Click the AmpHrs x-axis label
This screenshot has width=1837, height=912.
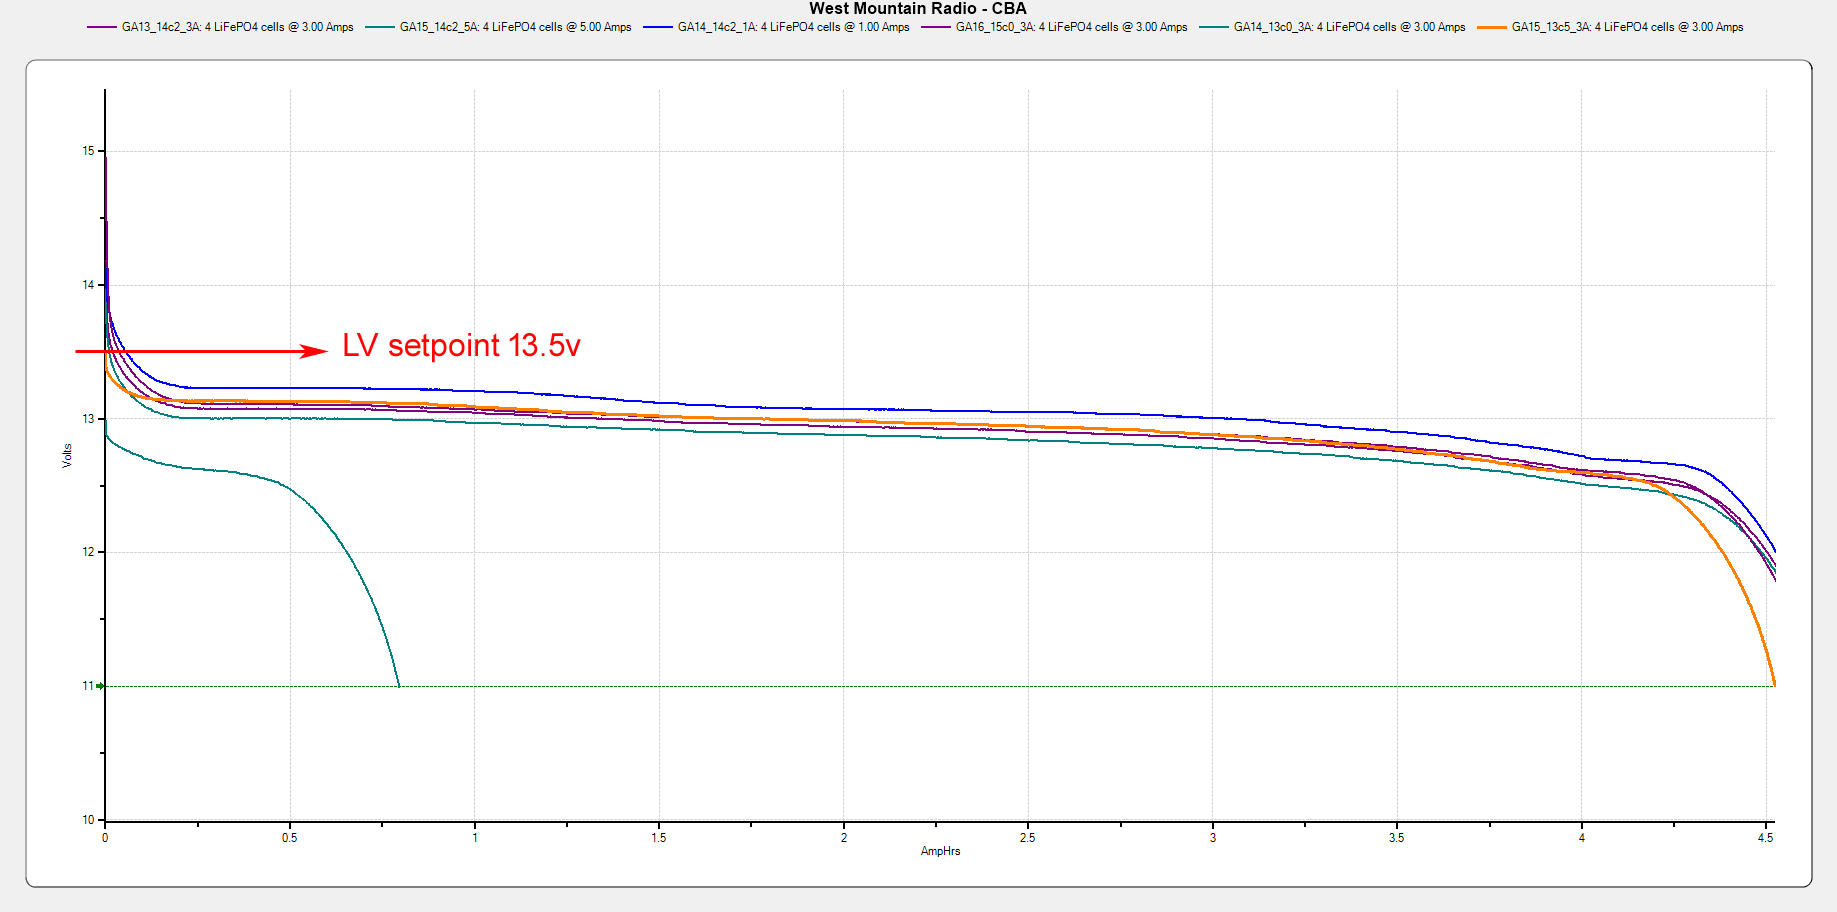940,851
